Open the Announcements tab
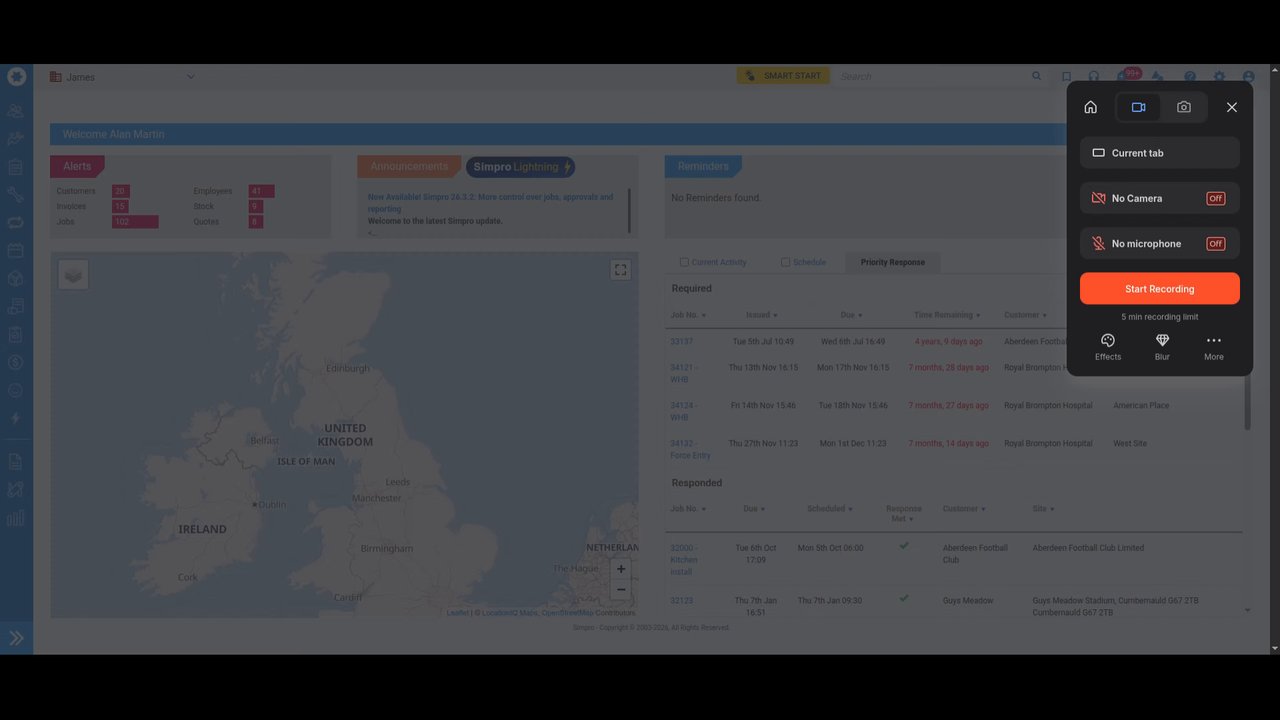 click(409, 167)
